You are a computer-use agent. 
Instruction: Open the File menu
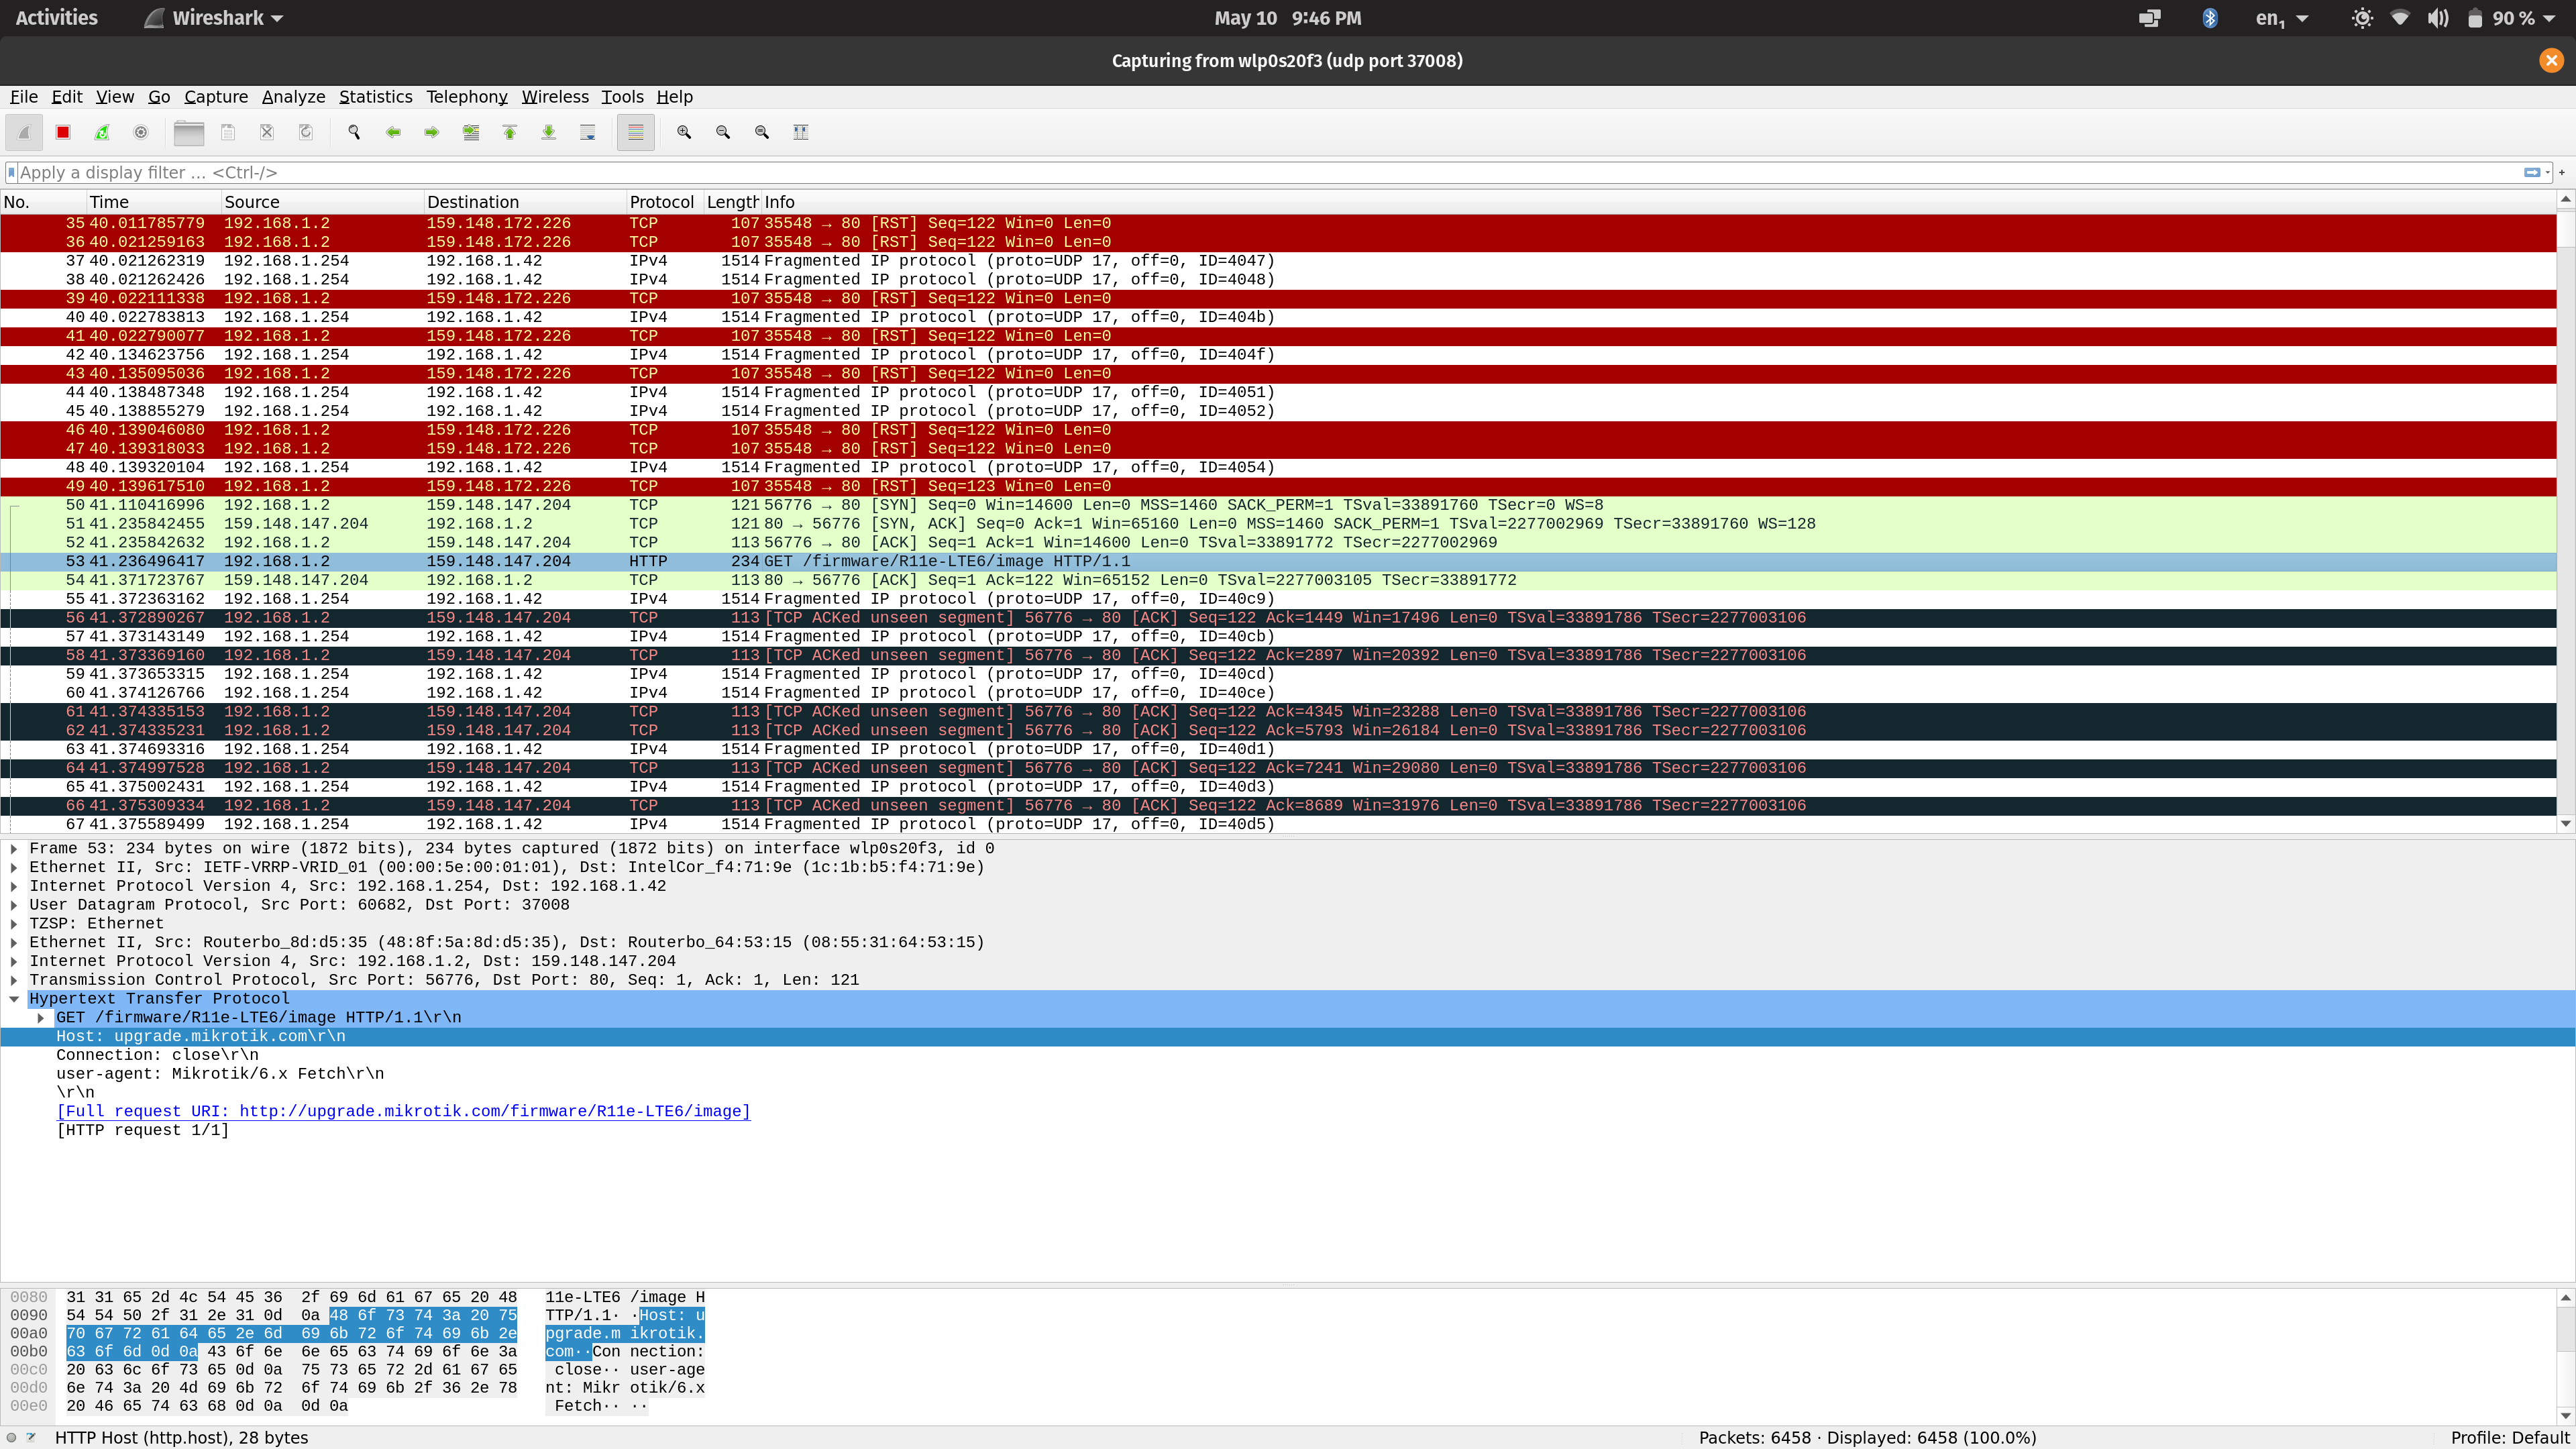point(24,97)
